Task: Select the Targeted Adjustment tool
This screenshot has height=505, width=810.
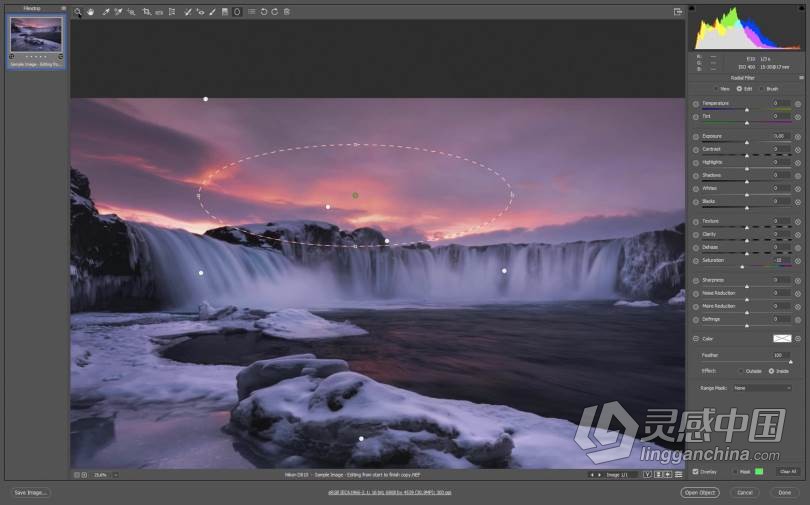Action: point(131,11)
